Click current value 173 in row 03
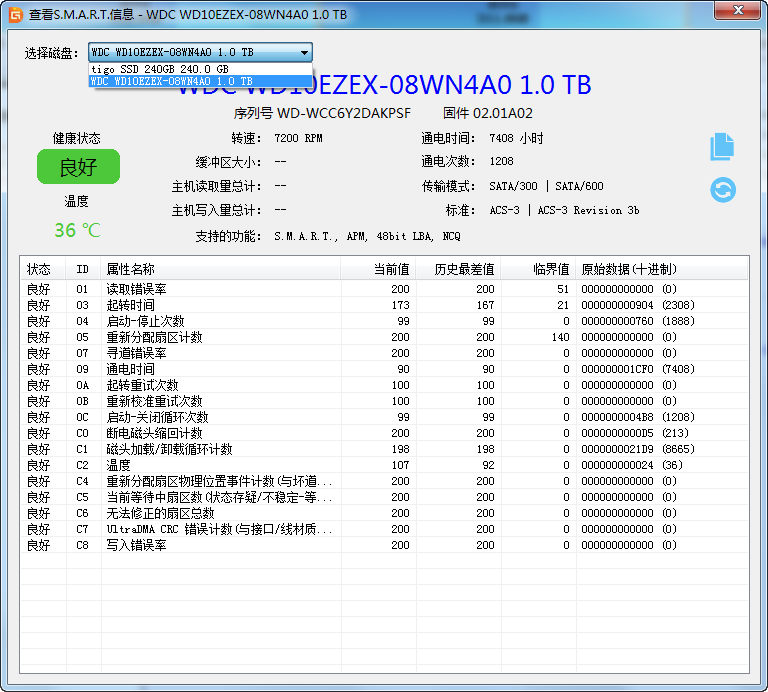This screenshot has width=768, height=692. tap(401, 305)
